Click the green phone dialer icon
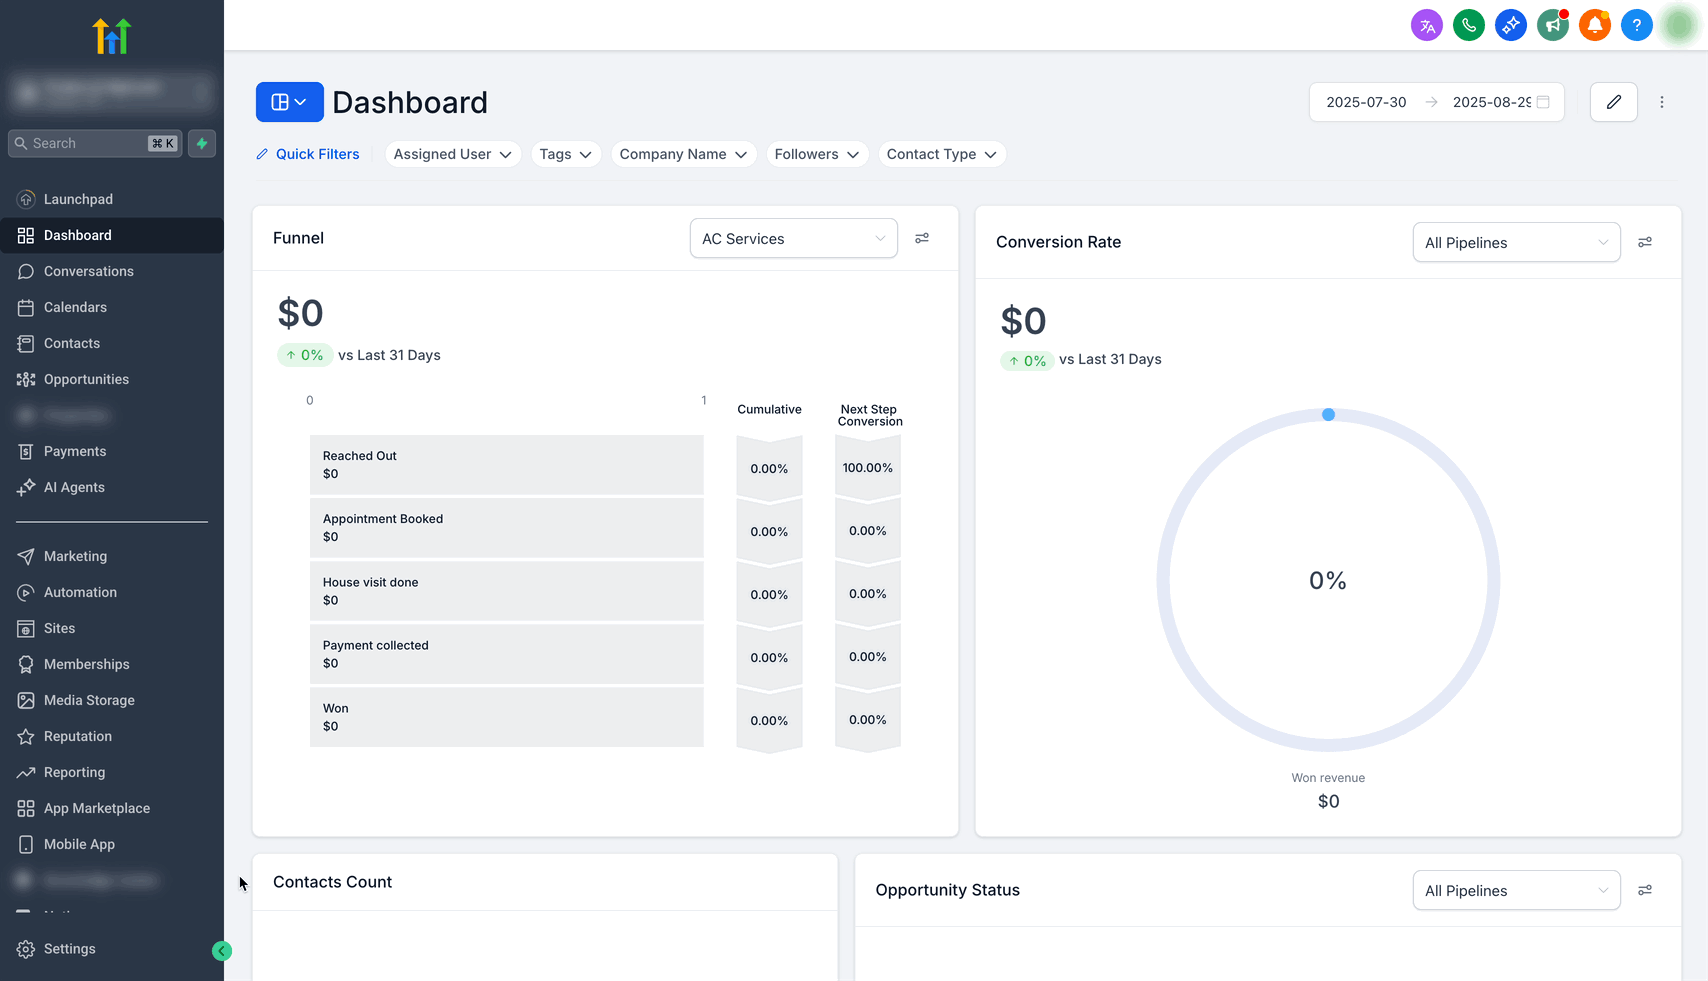The image size is (1708, 981). pyautogui.click(x=1468, y=25)
